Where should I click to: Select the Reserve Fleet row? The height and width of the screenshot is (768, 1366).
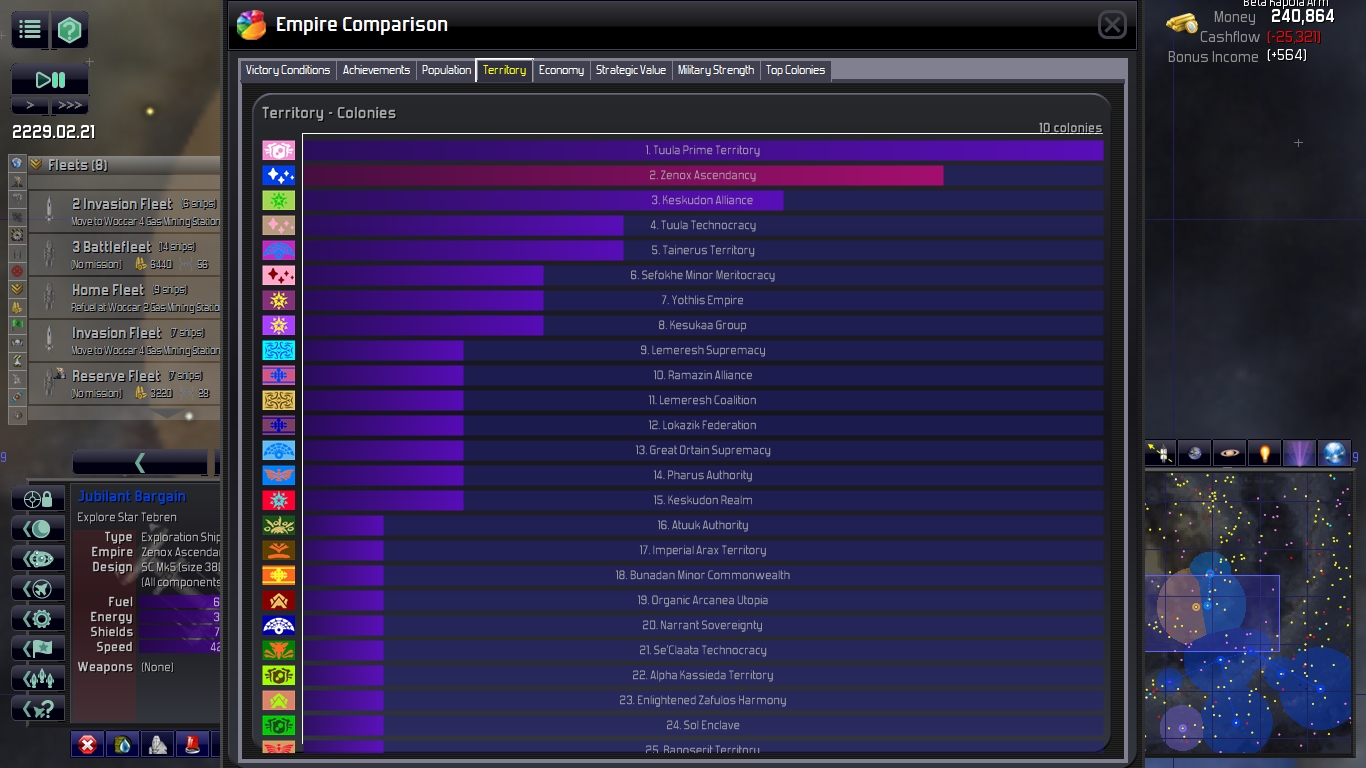point(124,383)
